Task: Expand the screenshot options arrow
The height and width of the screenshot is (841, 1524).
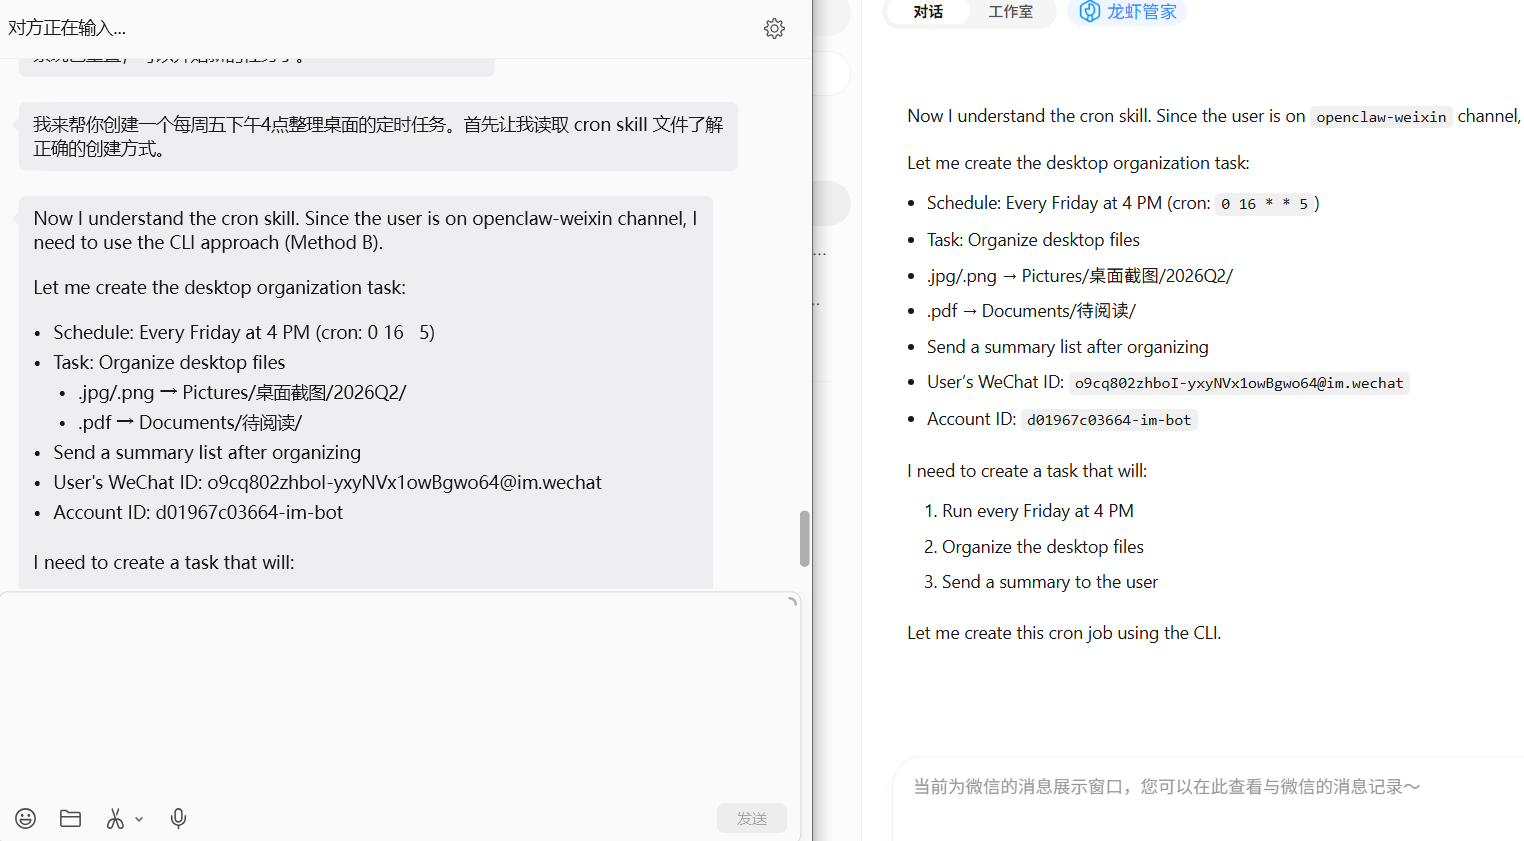Action: pos(139,819)
